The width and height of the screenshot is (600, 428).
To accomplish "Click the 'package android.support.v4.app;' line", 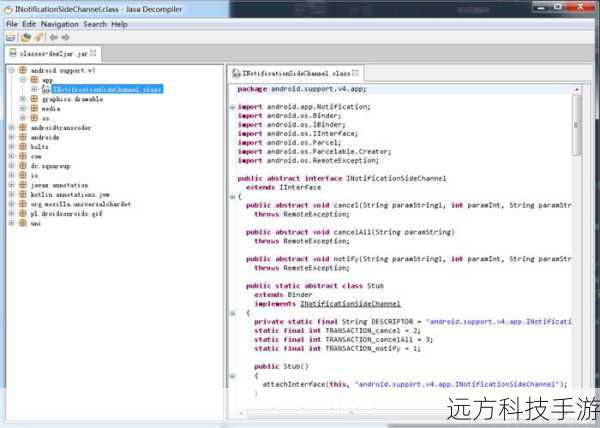I will pos(302,89).
